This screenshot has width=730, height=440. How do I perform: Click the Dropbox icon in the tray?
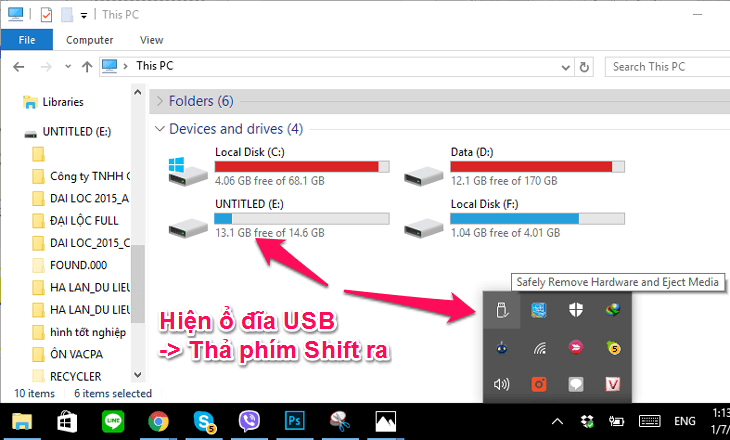[588, 422]
